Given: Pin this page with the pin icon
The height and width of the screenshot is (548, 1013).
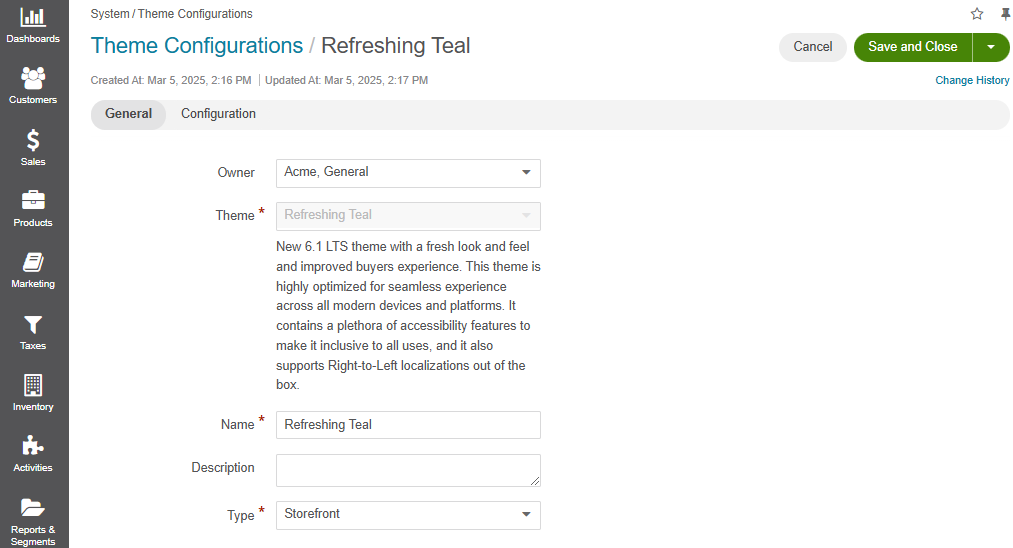Looking at the screenshot, I should pos(1005,14).
